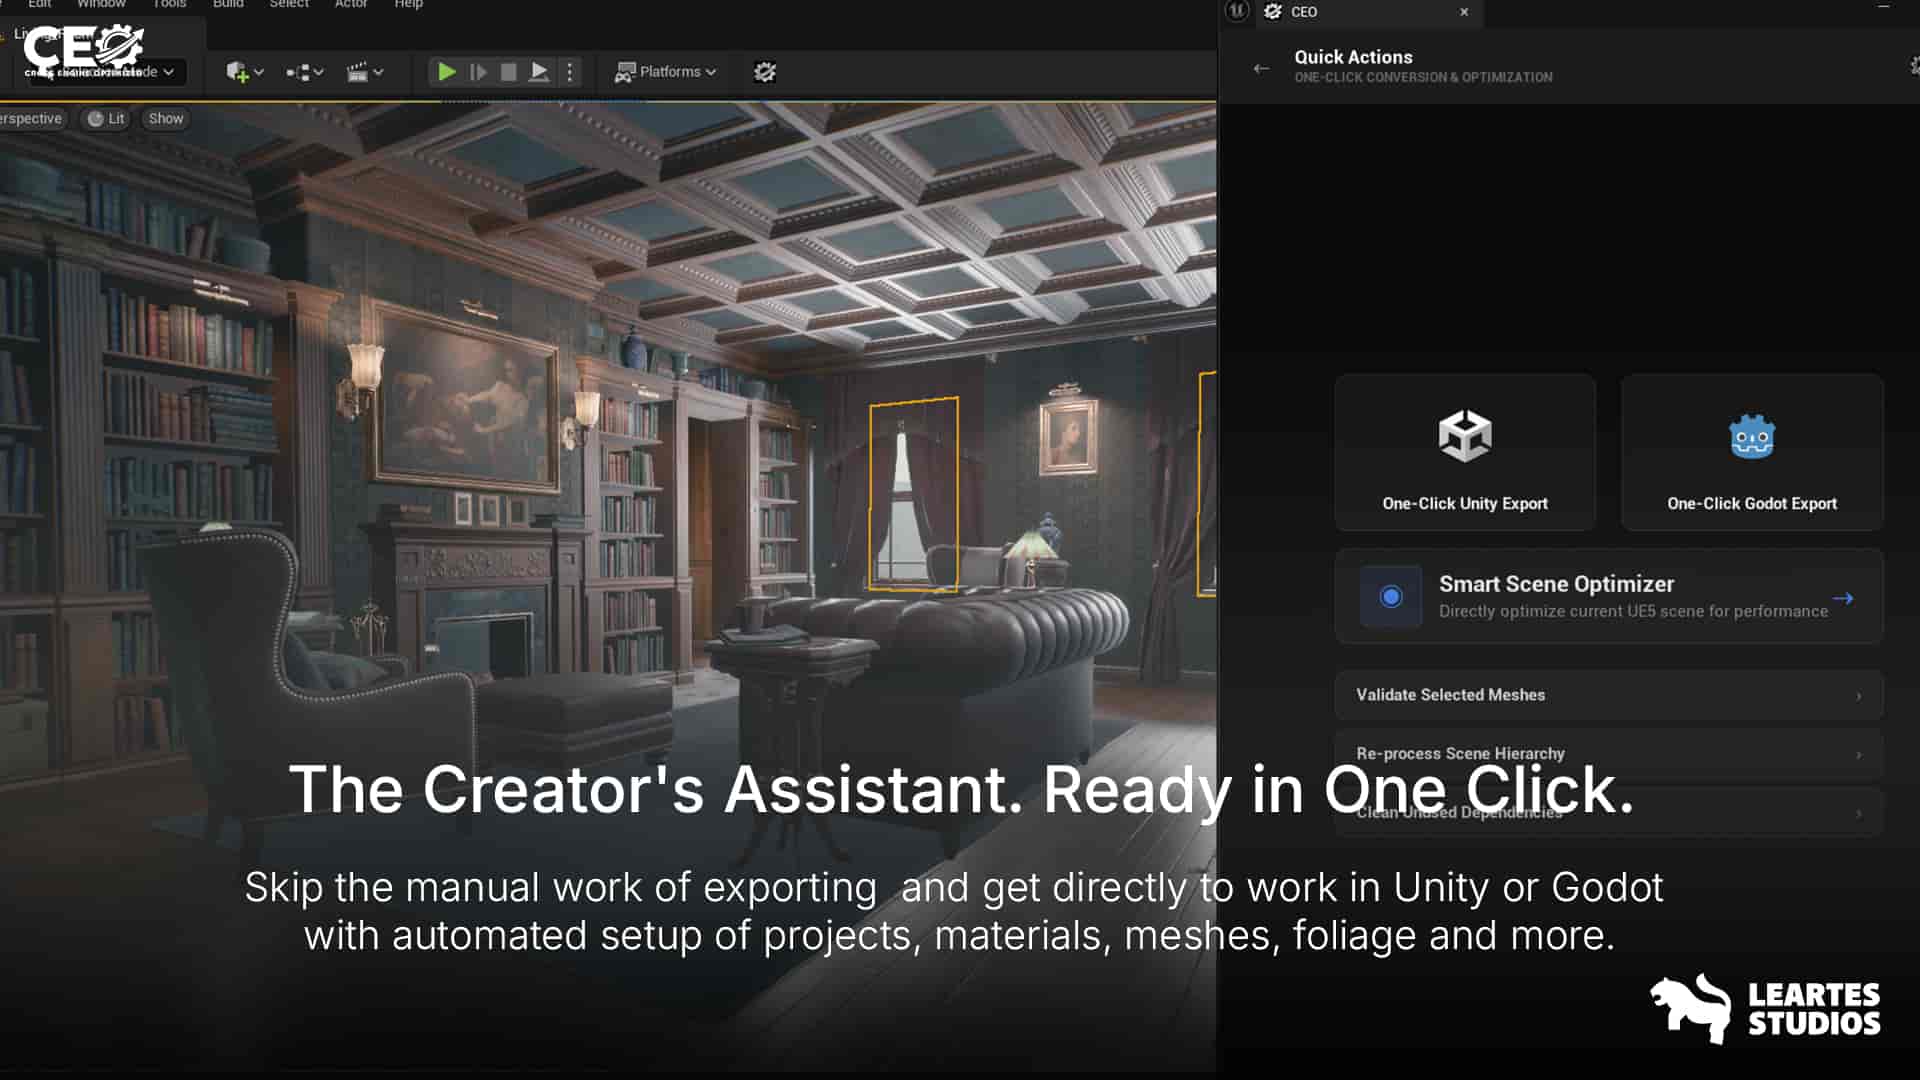Open the Perspective viewport menu

click(x=31, y=119)
